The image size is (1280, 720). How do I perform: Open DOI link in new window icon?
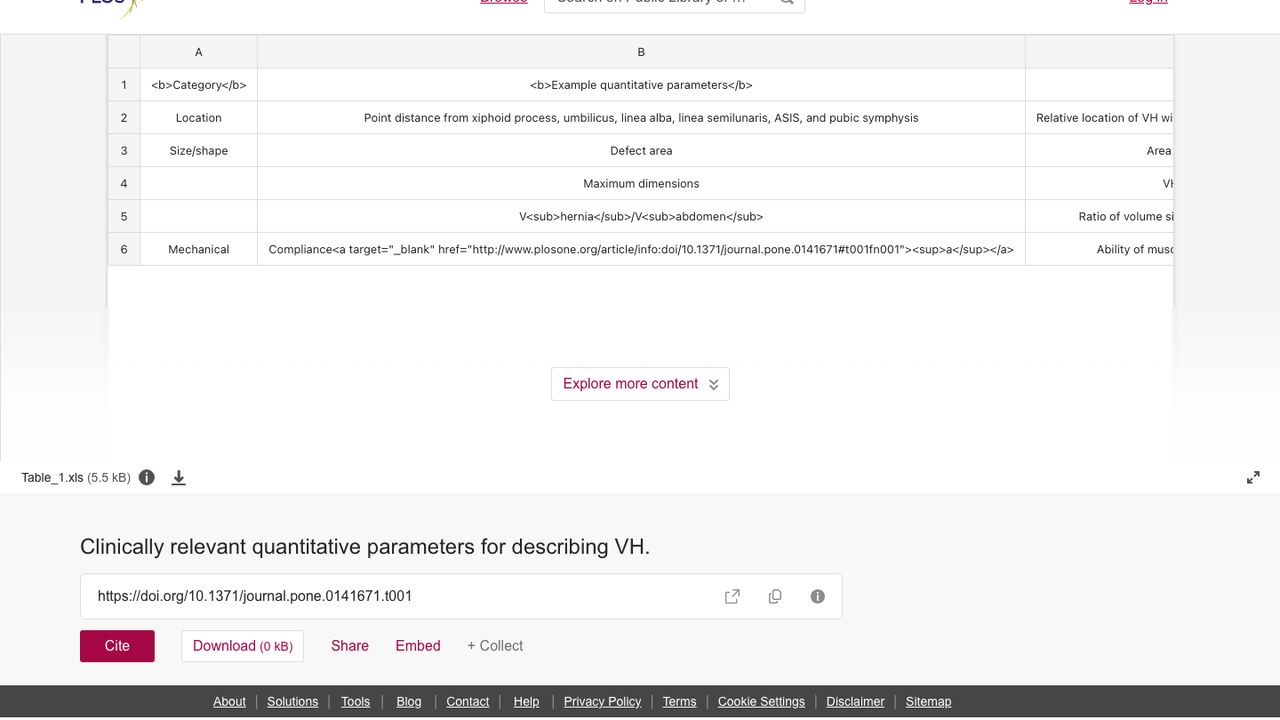pos(732,596)
